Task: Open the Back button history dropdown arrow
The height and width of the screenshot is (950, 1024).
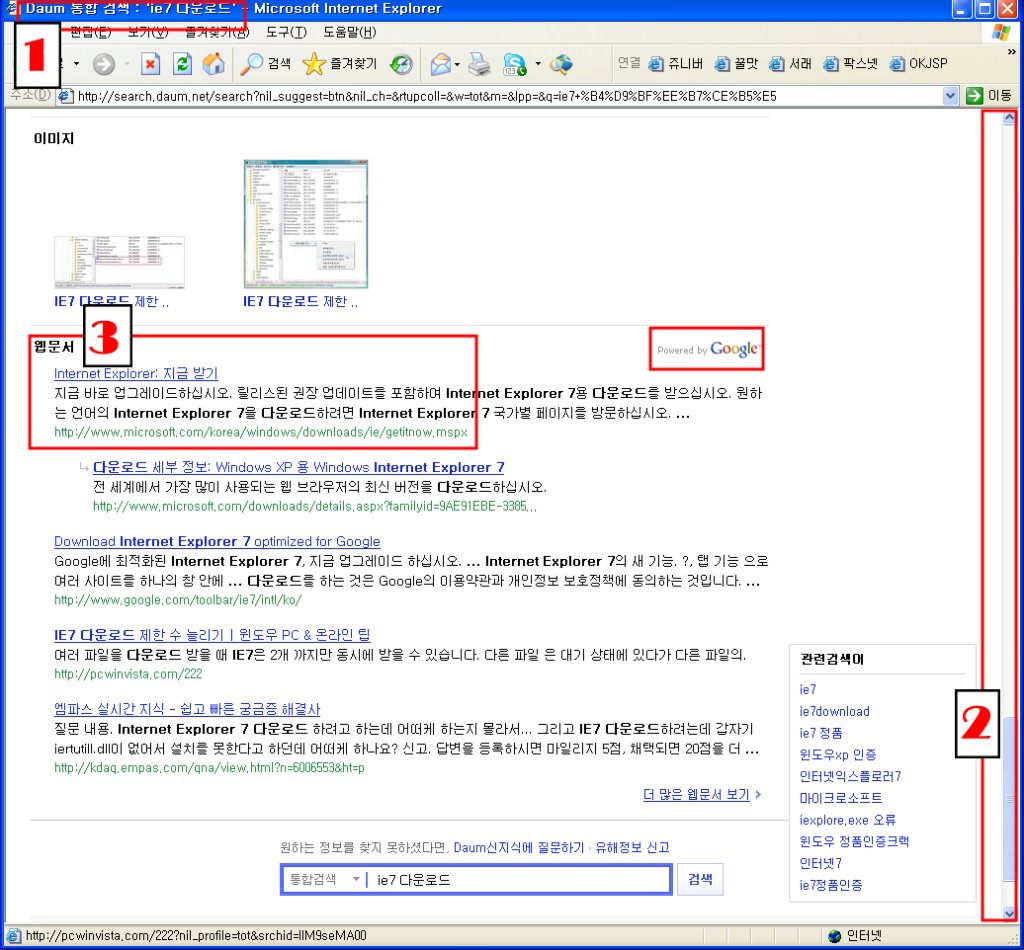Action: pyautogui.click(x=76, y=63)
